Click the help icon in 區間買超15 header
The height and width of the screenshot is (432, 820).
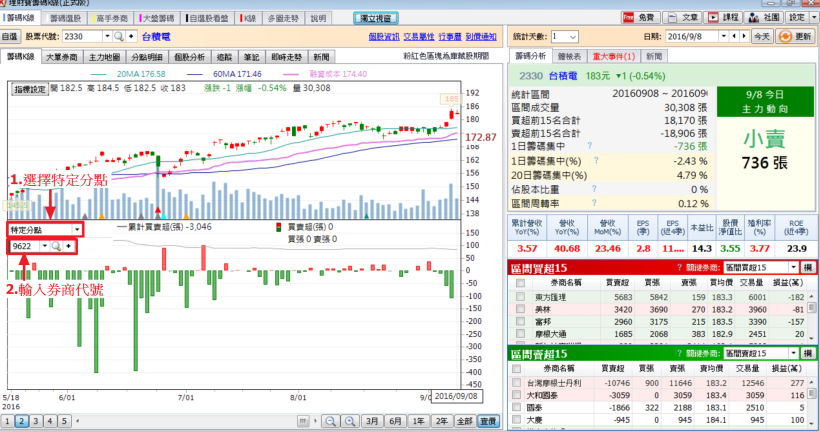click(x=679, y=268)
